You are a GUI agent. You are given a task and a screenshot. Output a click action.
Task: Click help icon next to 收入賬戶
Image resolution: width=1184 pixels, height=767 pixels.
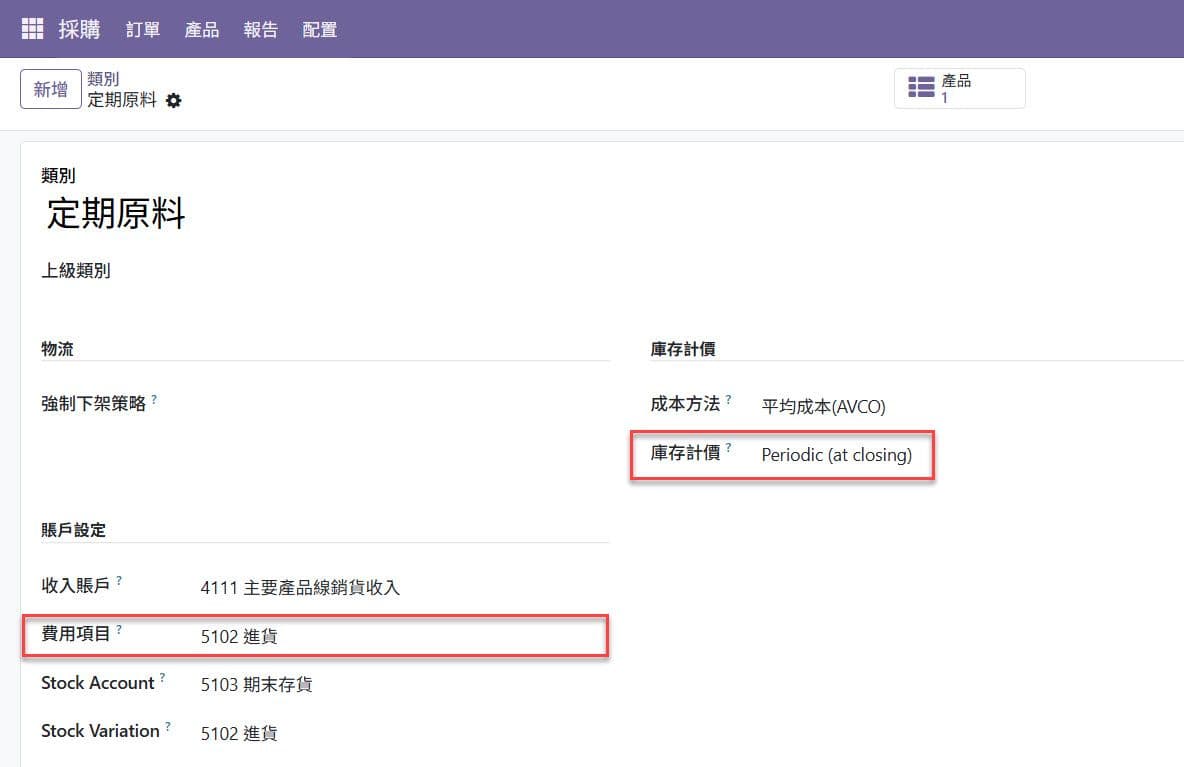(x=119, y=580)
